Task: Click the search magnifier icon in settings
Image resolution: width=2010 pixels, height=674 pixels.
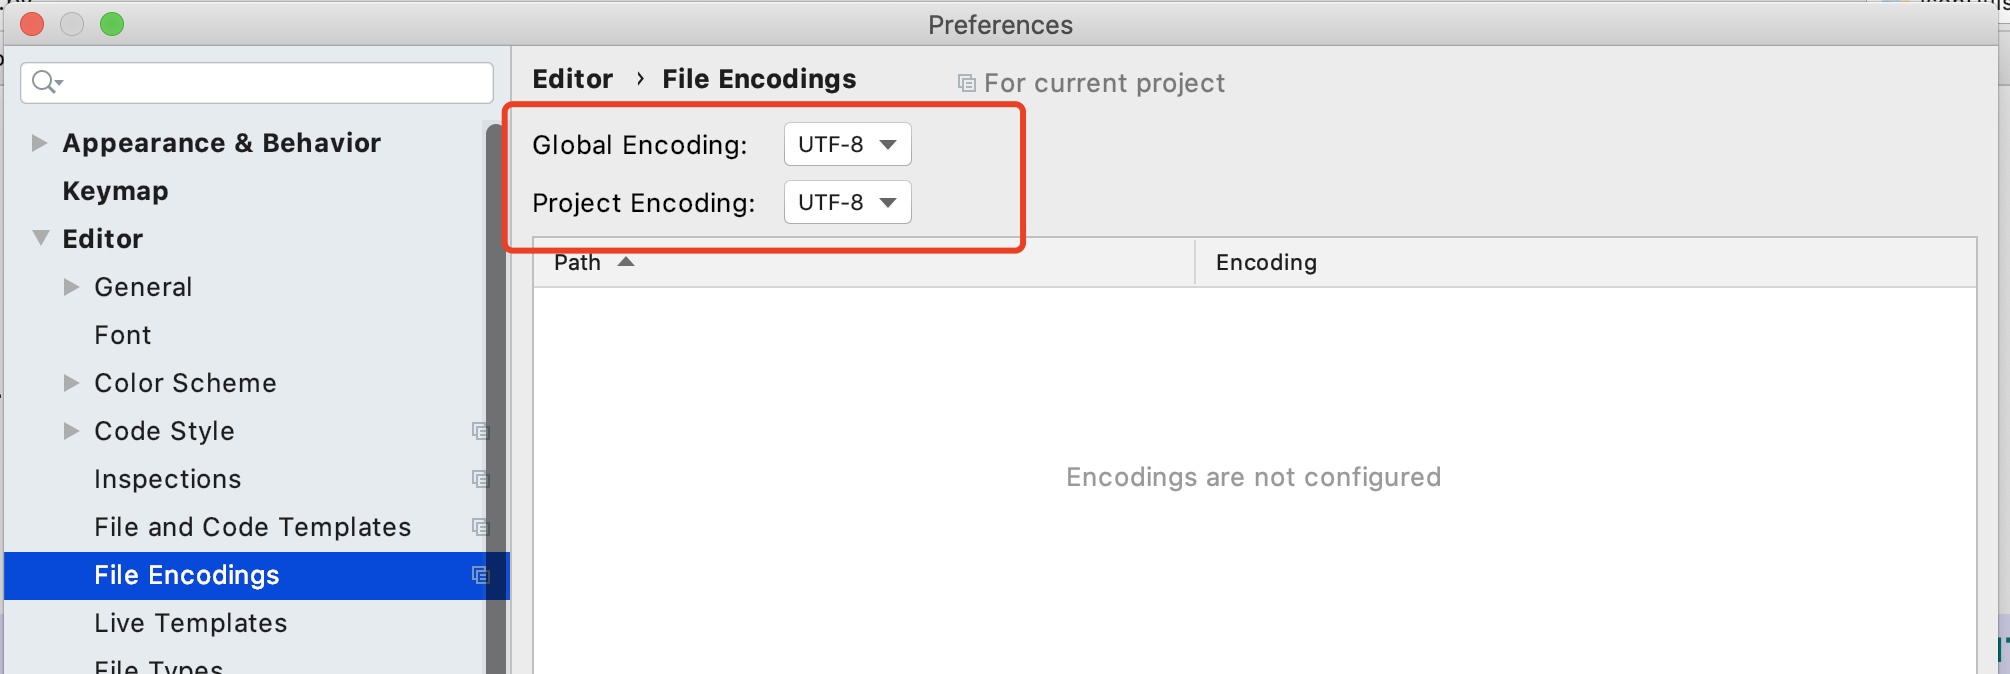Action: pyautogui.click(x=45, y=82)
